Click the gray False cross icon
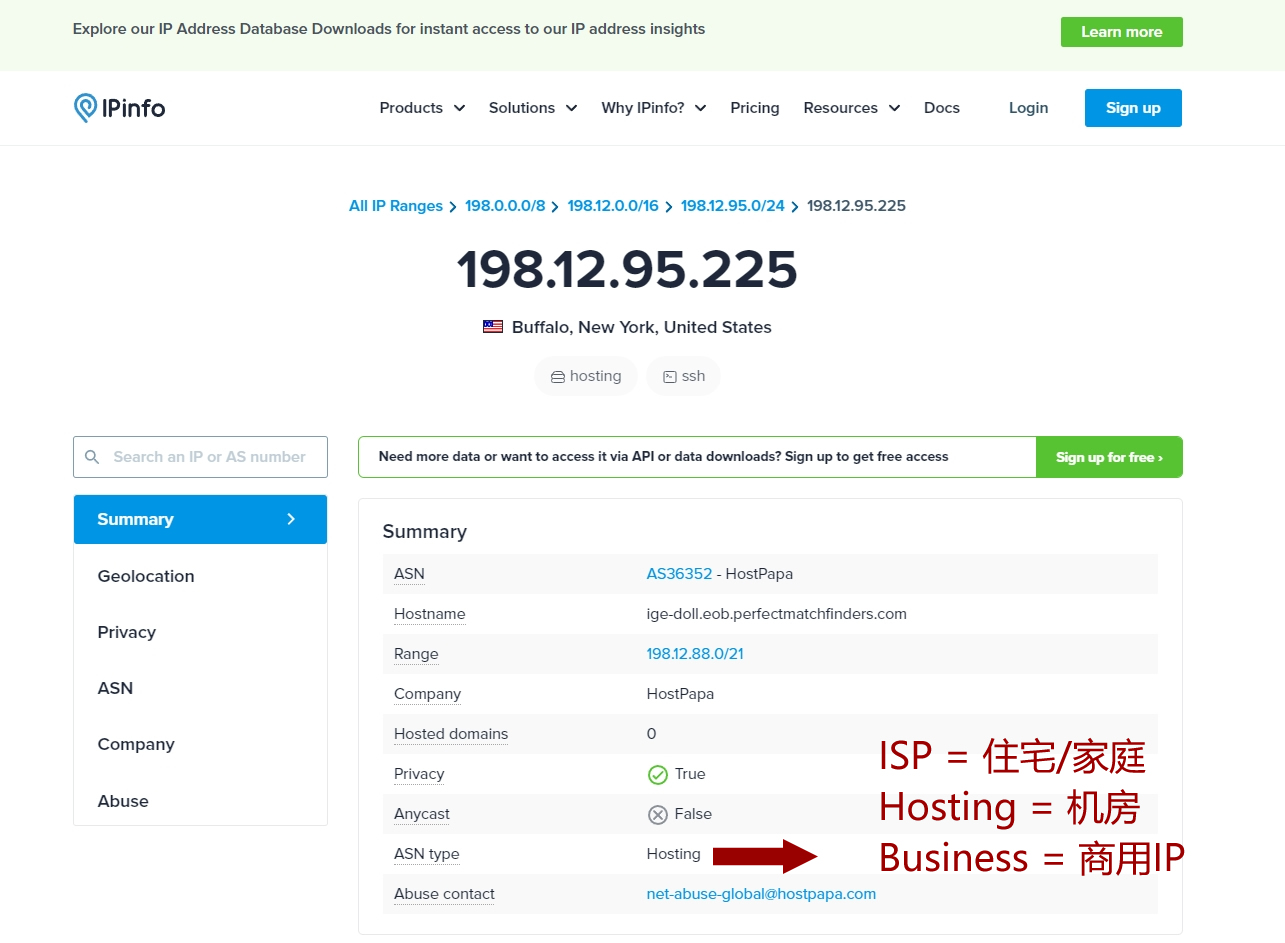Viewport: 1285px width, 943px height. 658,814
